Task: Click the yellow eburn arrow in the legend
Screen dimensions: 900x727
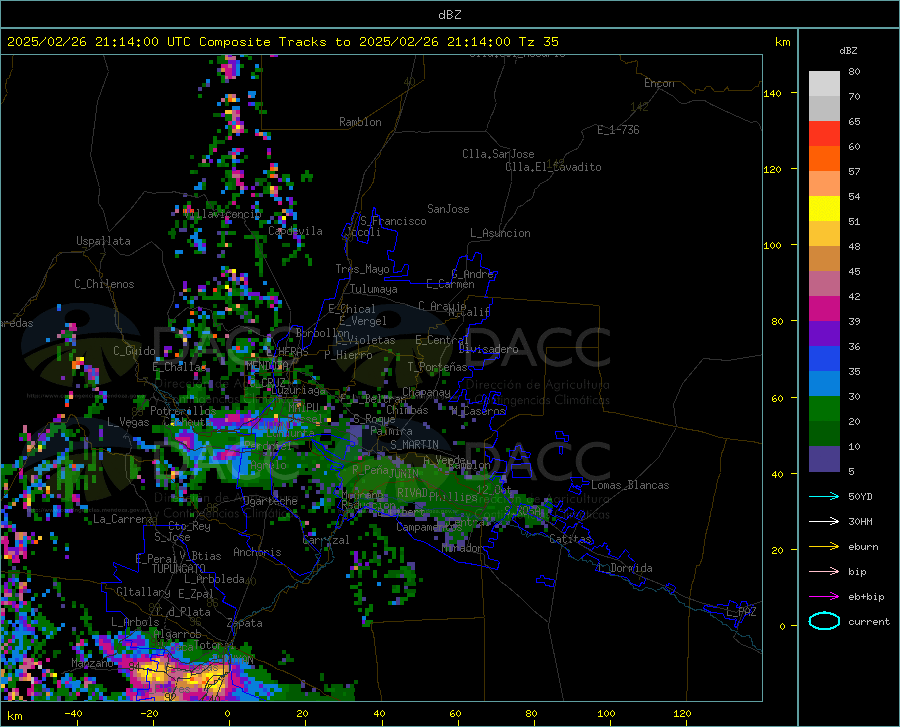Action: (824, 546)
